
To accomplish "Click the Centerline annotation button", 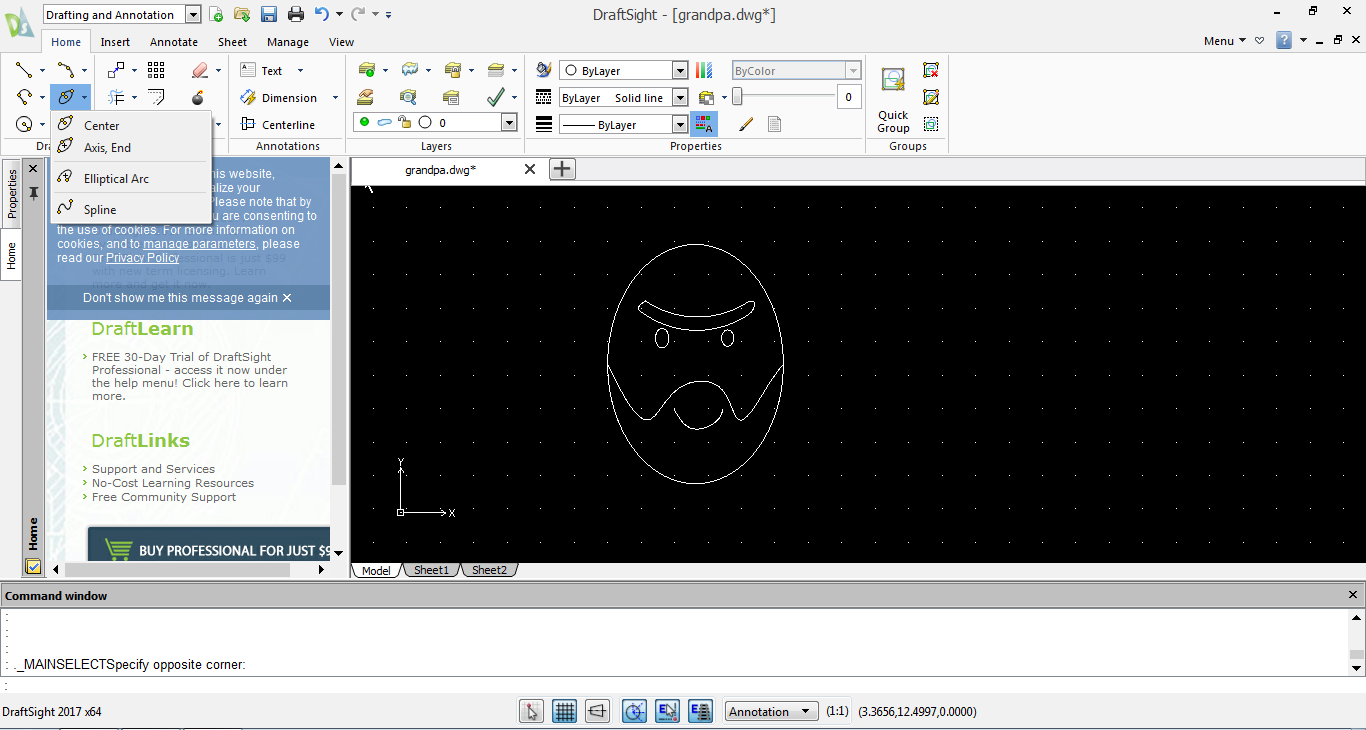I will pos(278,125).
